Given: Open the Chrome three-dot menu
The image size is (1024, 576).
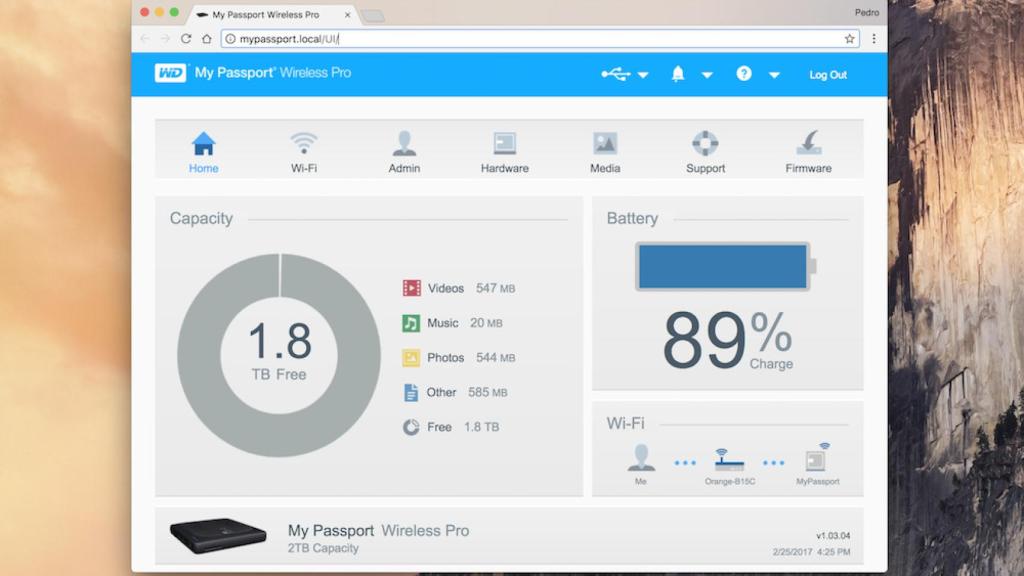Looking at the screenshot, I should [876, 38].
